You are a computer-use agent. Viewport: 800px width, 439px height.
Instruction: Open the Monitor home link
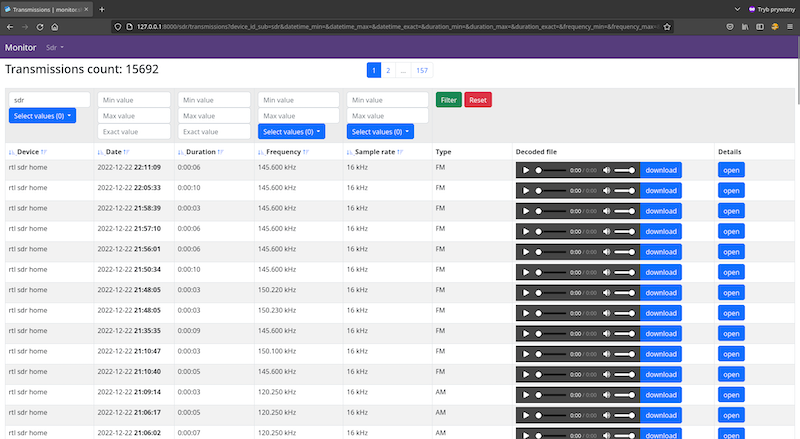[x=20, y=47]
